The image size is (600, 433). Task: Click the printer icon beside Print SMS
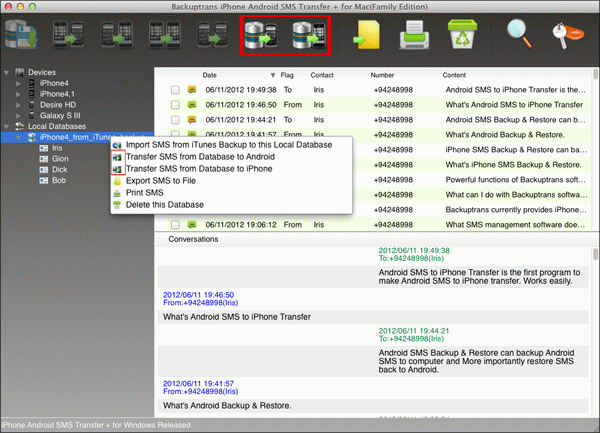pyautogui.click(x=117, y=193)
